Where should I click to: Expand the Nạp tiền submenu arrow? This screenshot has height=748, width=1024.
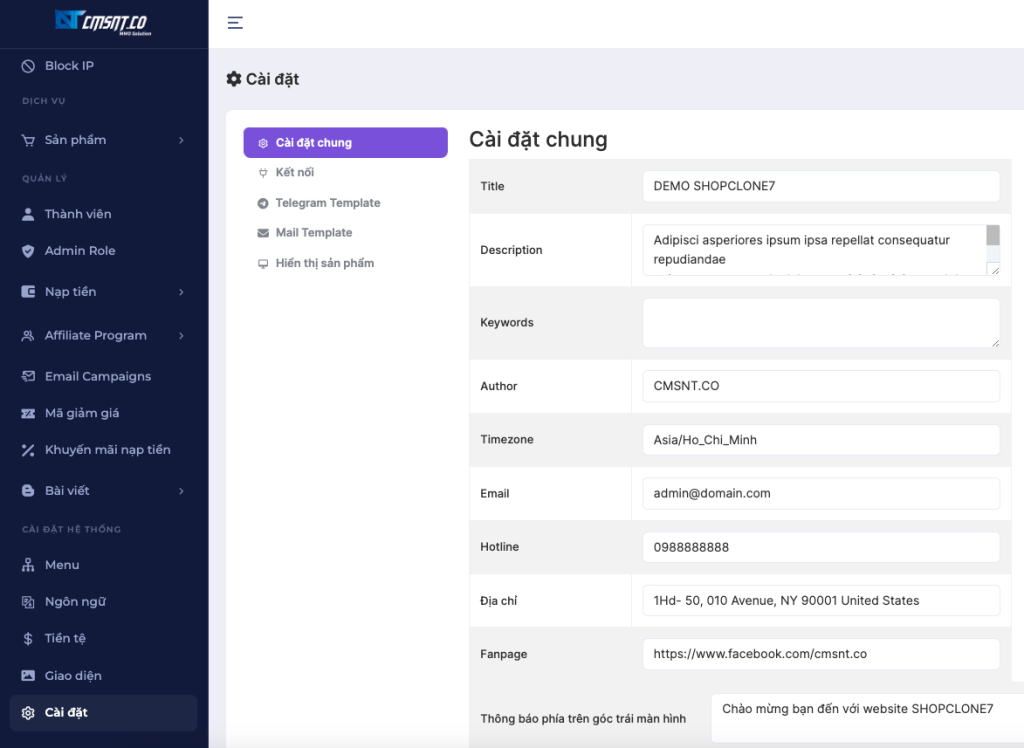tap(181, 292)
